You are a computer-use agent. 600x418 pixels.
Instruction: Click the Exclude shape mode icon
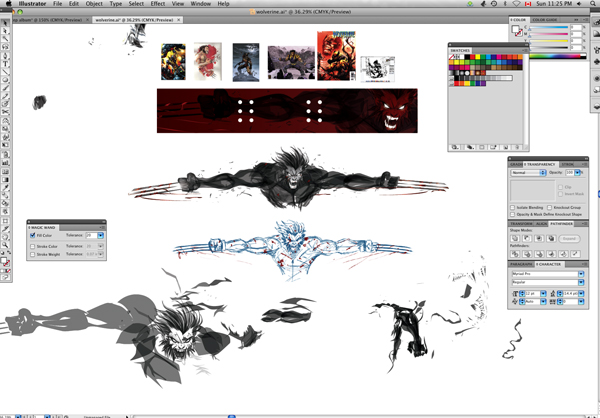551,238
